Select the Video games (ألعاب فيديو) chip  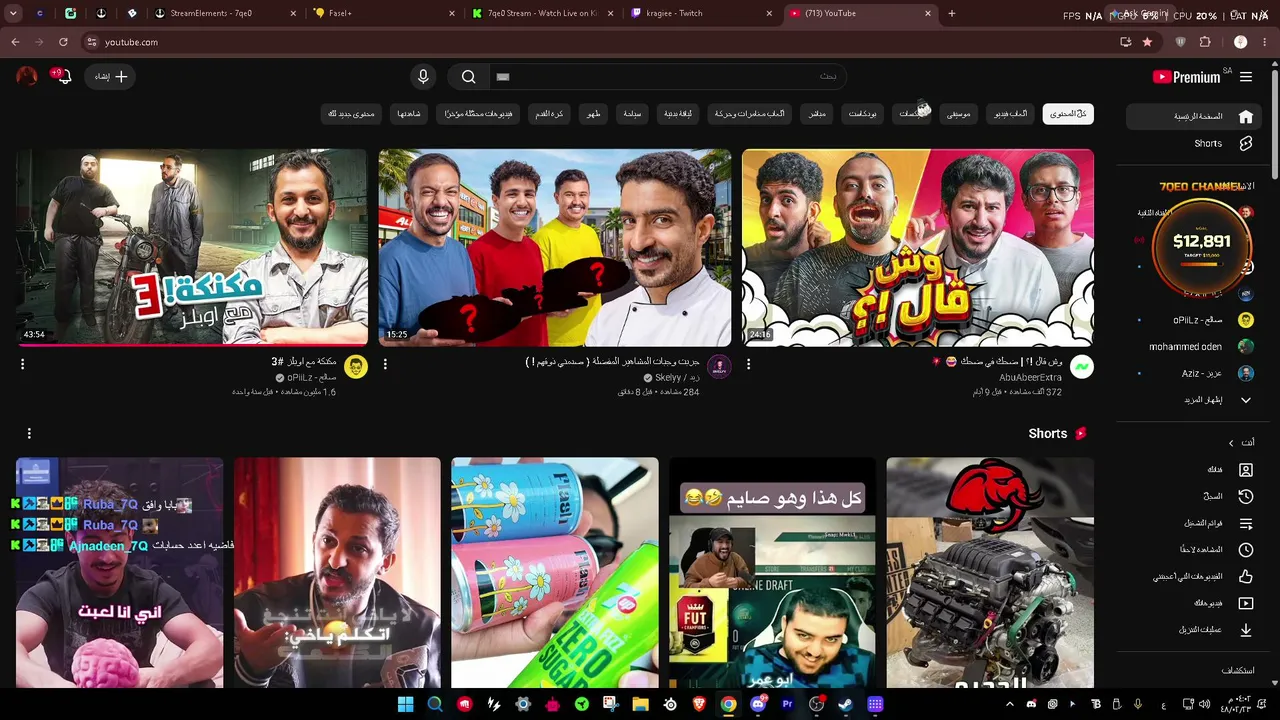click(1010, 114)
